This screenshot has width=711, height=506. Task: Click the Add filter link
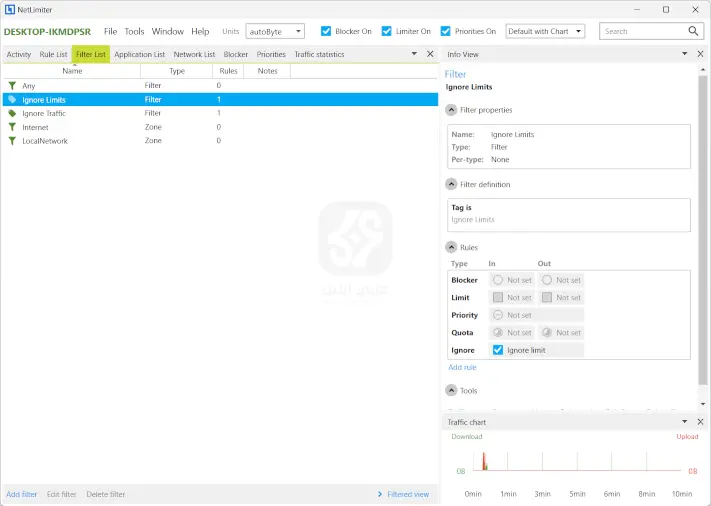point(22,494)
